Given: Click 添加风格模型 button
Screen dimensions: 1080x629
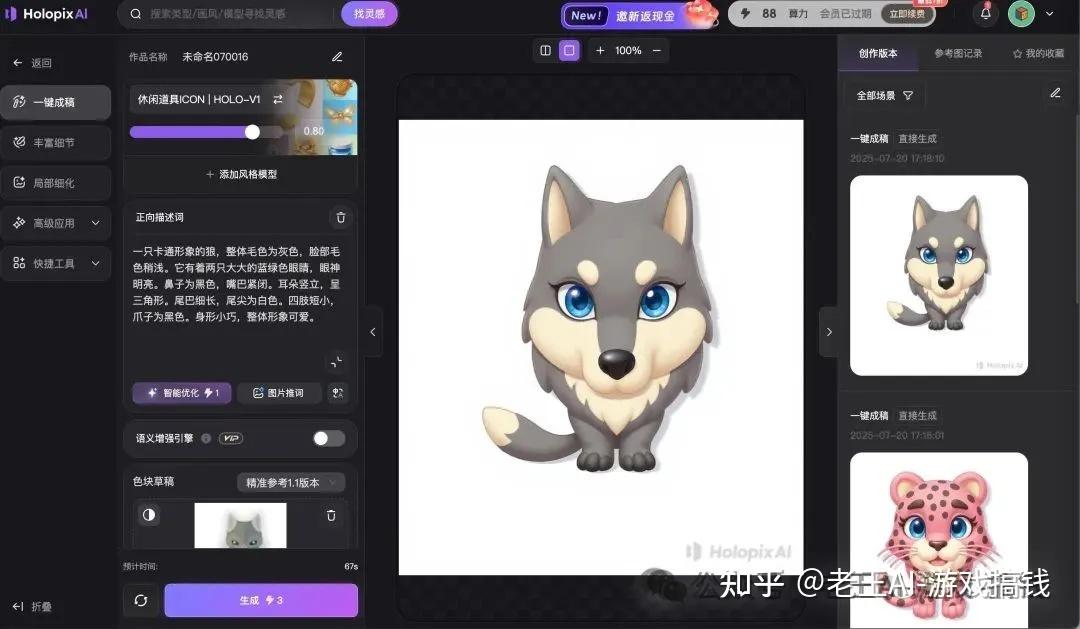Looking at the screenshot, I should pyautogui.click(x=241, y=174).
